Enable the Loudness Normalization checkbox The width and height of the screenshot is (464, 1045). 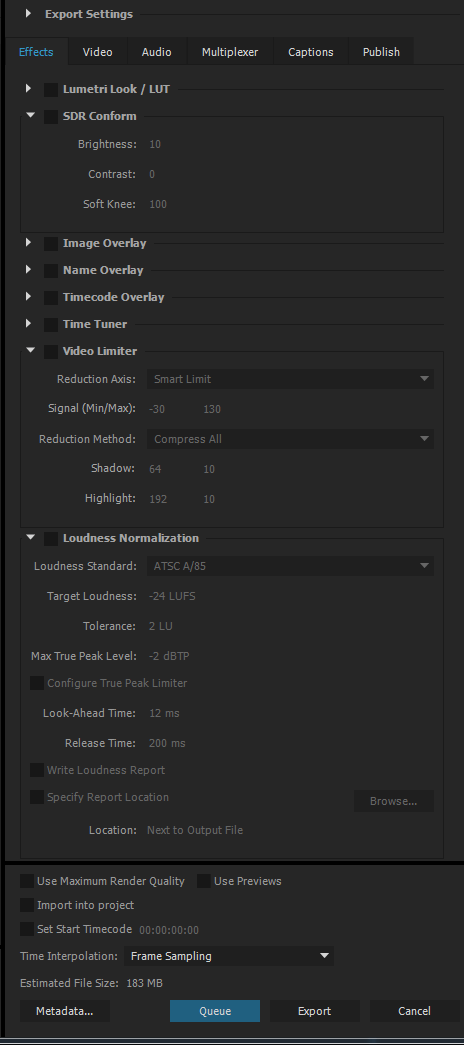pos(51,538)
